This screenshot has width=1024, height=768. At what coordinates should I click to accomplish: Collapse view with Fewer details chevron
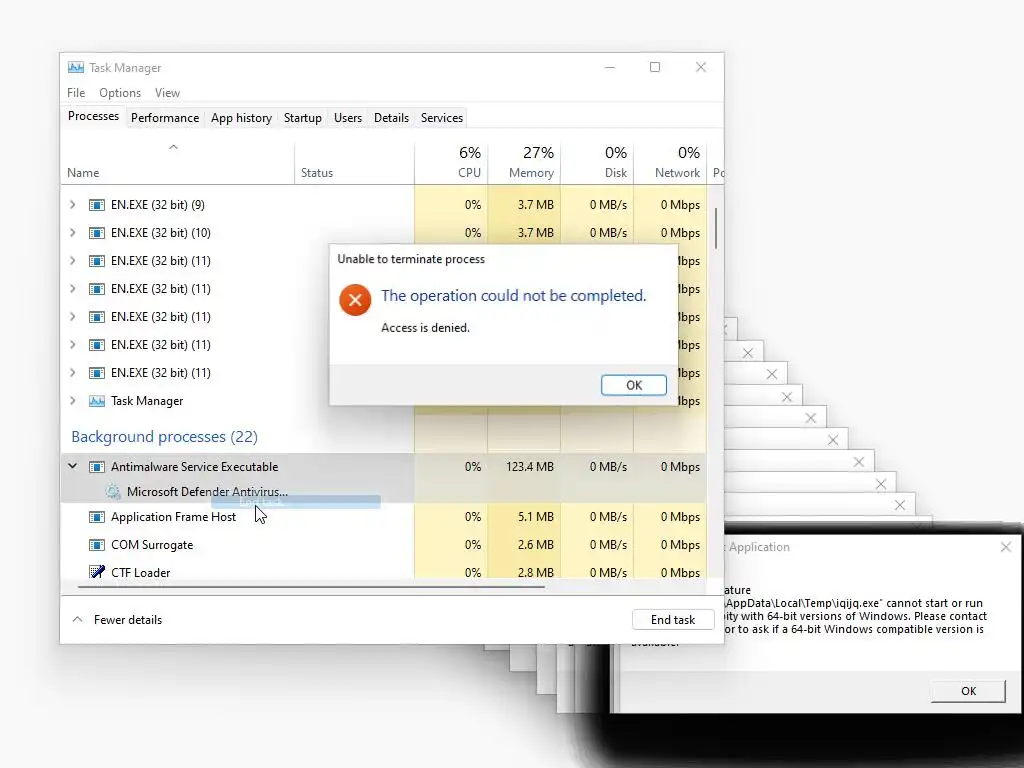77,620
